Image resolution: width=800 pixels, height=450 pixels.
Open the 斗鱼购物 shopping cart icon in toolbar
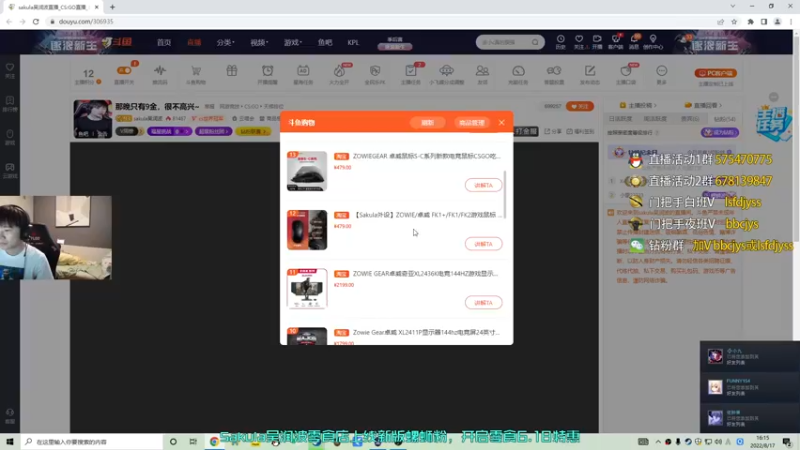pyautogui.click(x=195, y=71)
